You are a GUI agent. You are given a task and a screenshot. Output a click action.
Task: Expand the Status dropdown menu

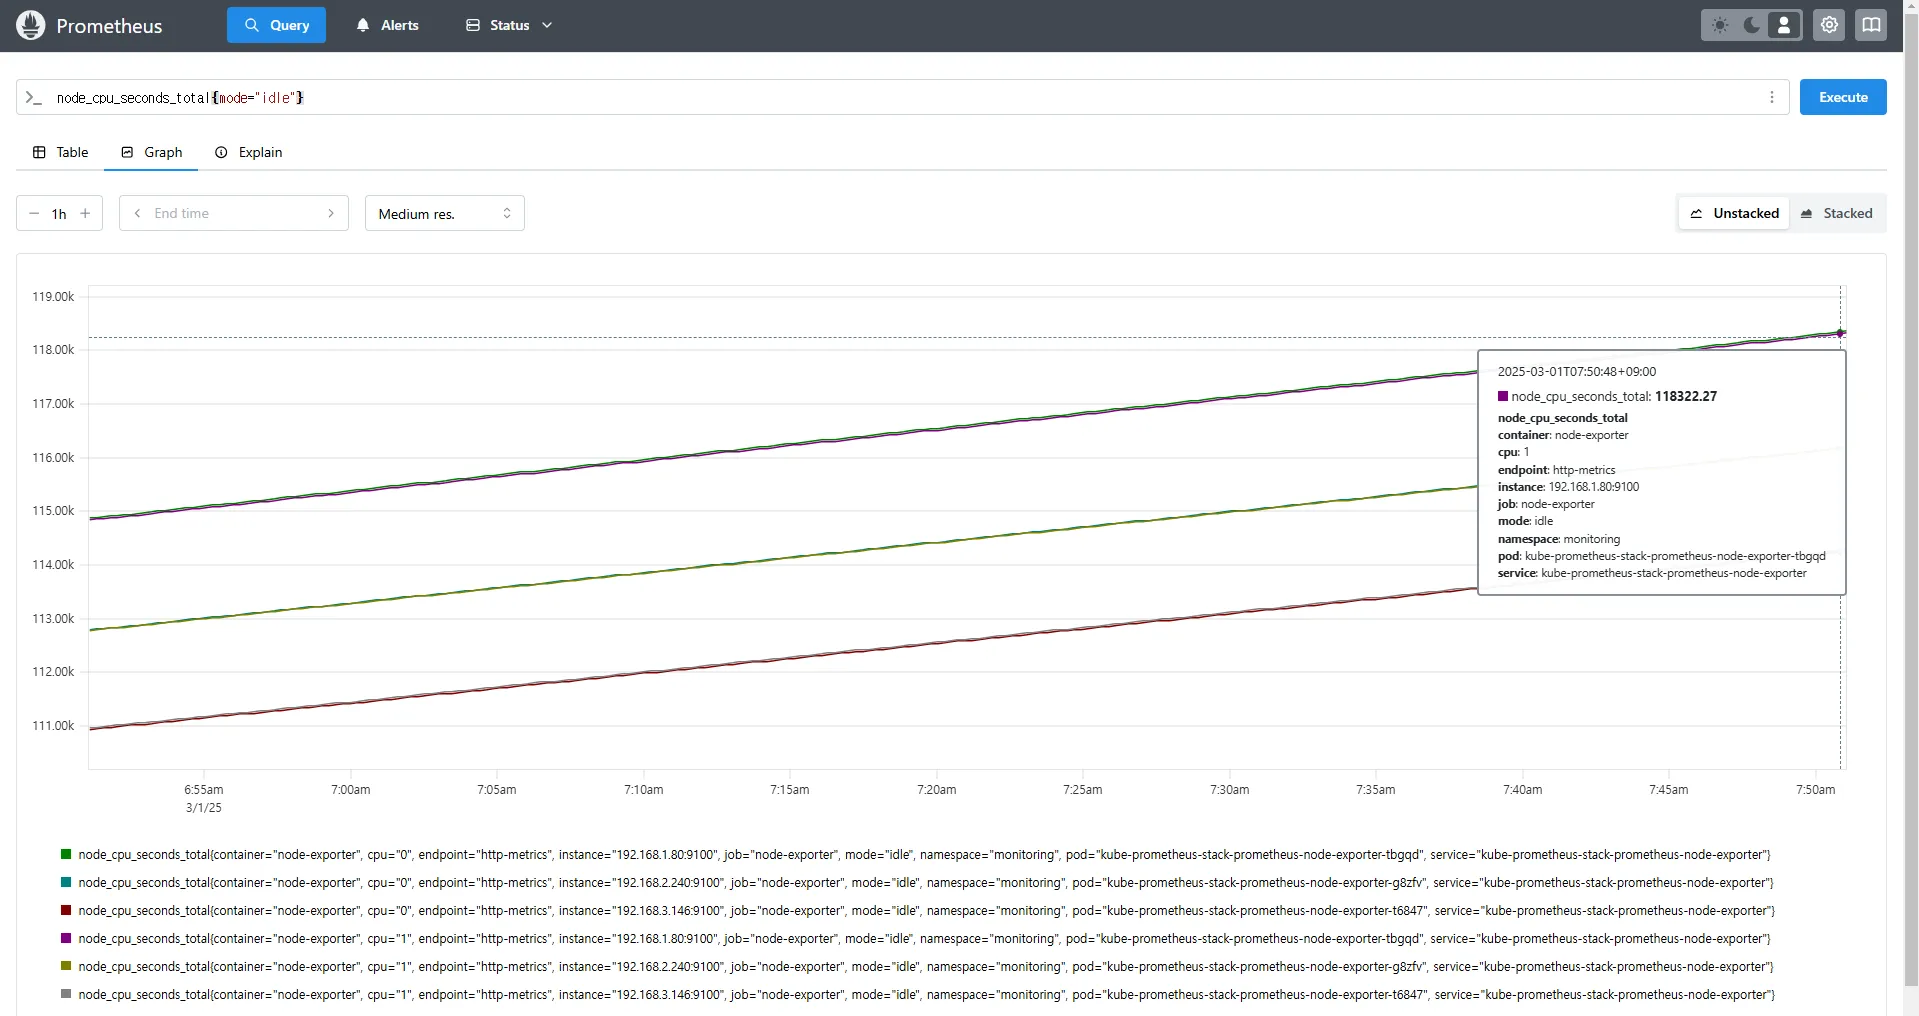pos(509,25)
